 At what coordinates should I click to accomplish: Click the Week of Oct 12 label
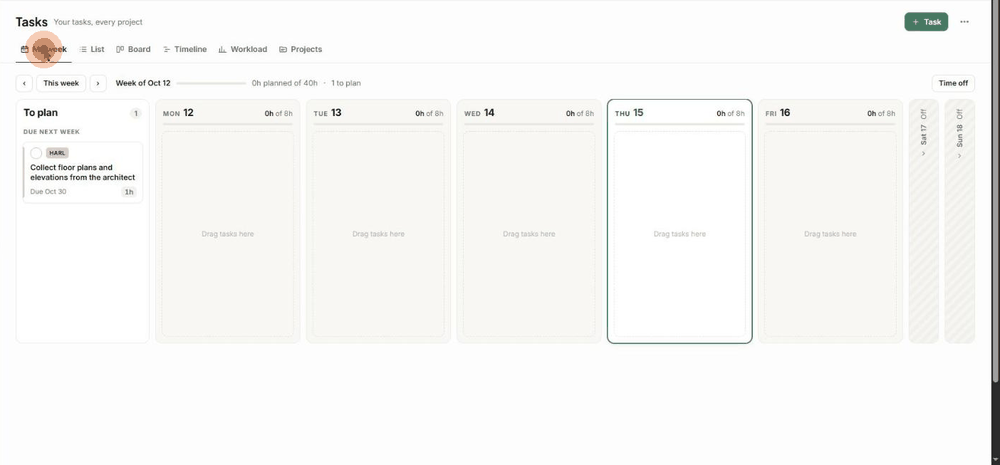coord(143,83)
